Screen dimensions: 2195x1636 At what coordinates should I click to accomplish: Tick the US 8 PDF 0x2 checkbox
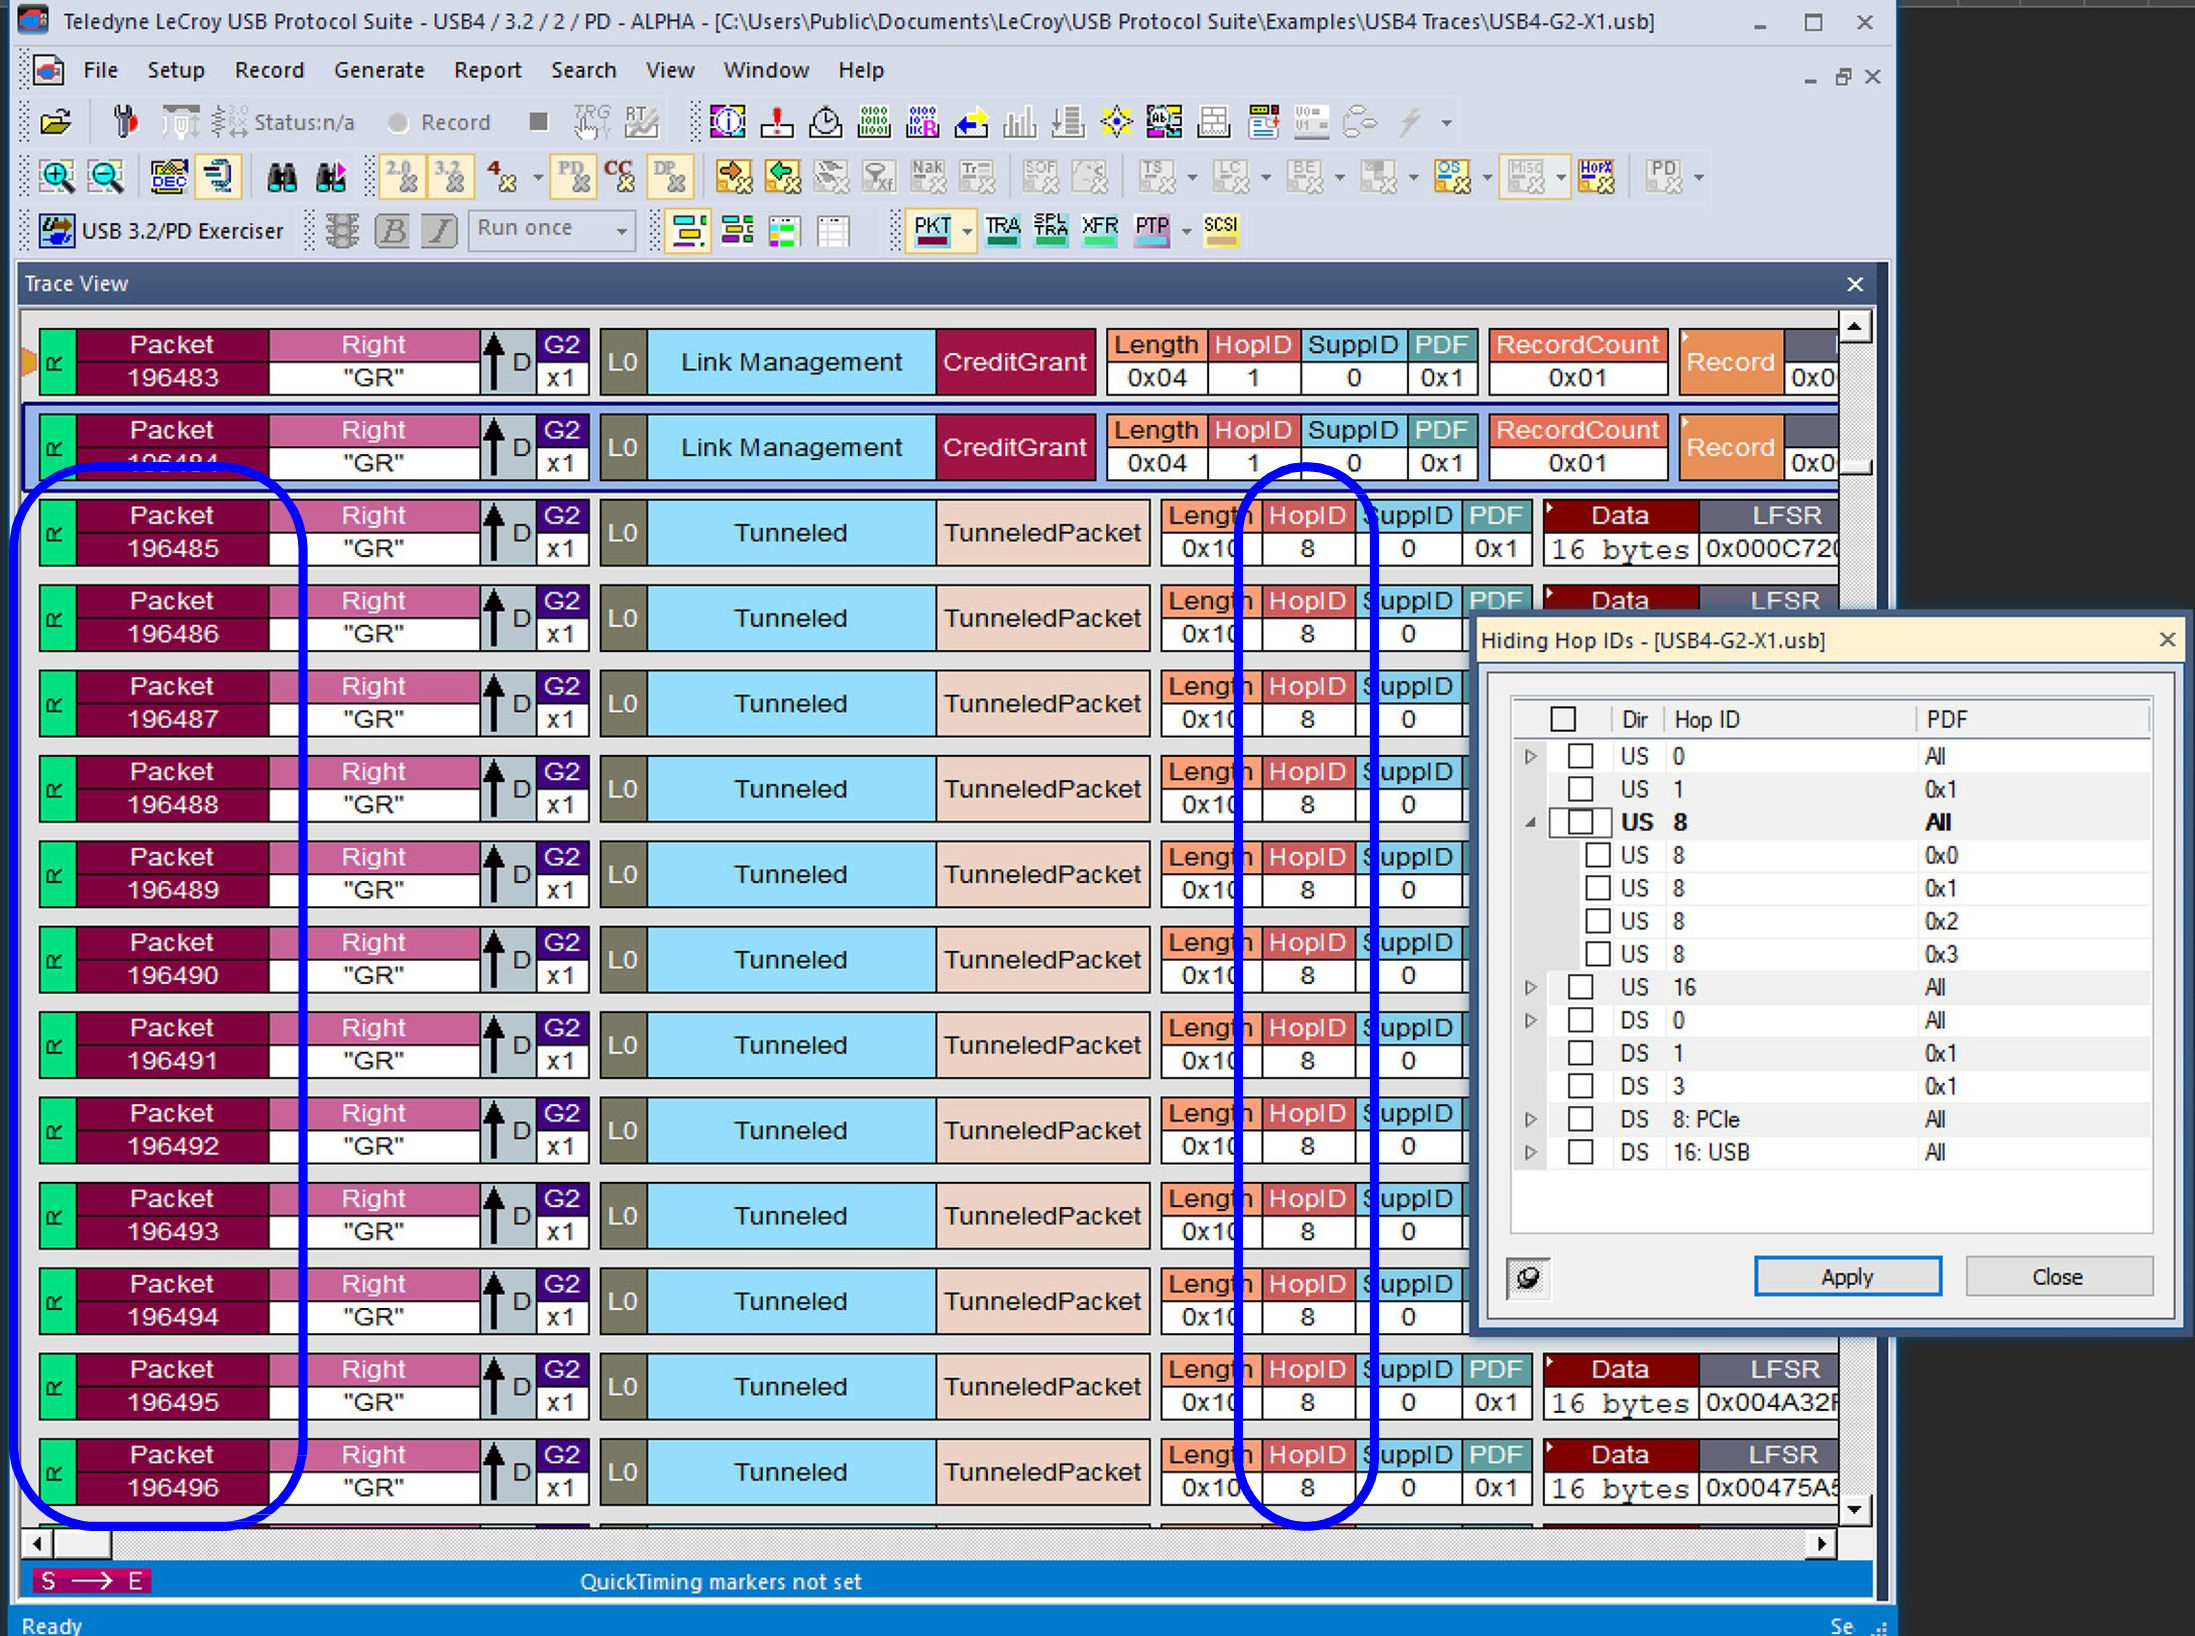[x=1598, y=921]
